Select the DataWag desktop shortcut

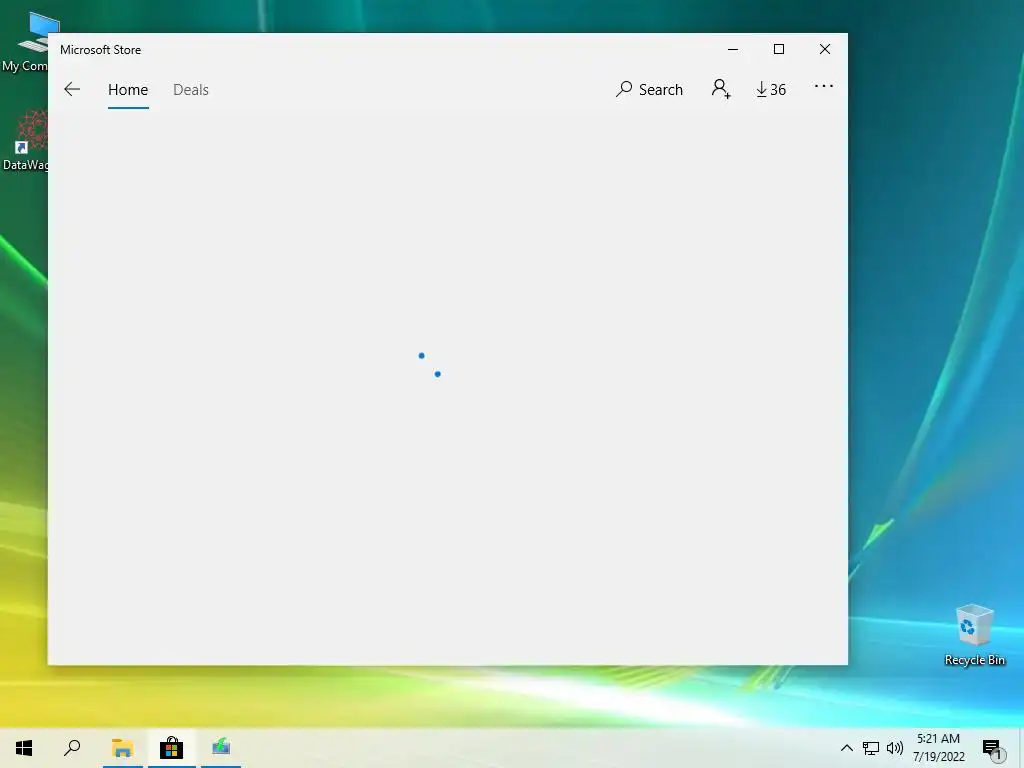tap(25, 141)
